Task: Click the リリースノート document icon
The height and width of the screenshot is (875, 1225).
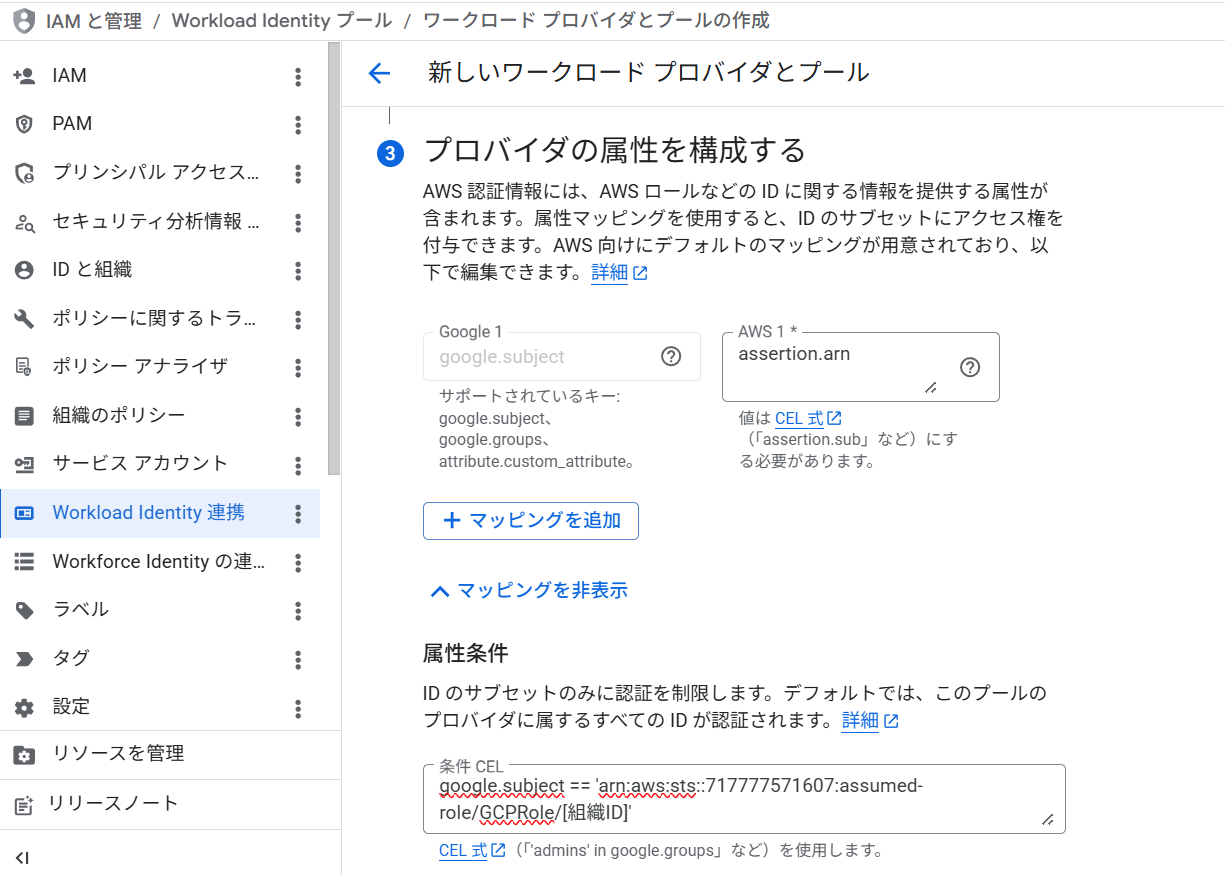Action: (x=24, y=804)
